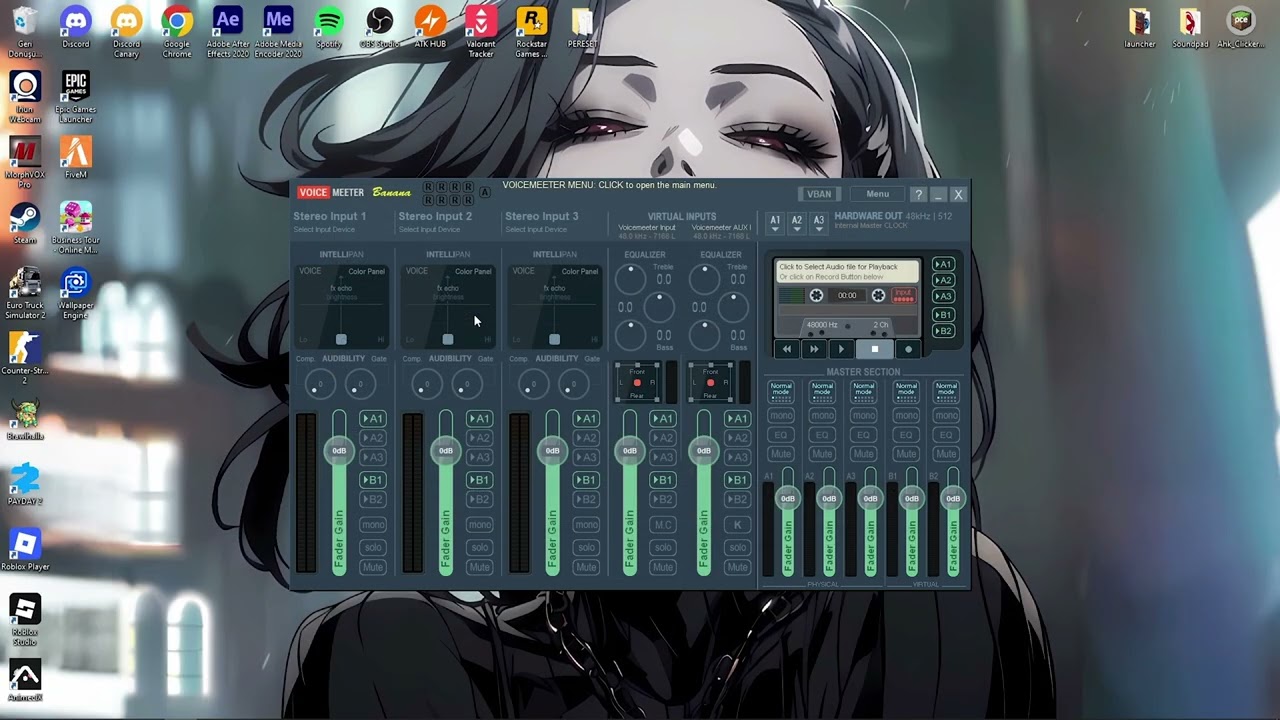
Task: Open Rockstar Games launcher icon
Action: pos(532,32)
